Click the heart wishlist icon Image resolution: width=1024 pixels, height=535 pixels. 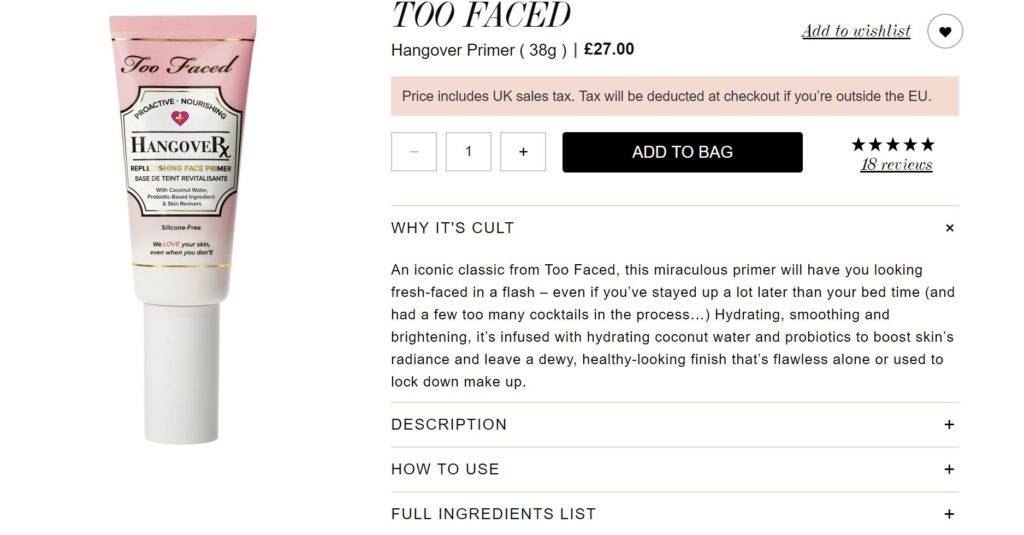pyautogui.click(x=945, y=32)
